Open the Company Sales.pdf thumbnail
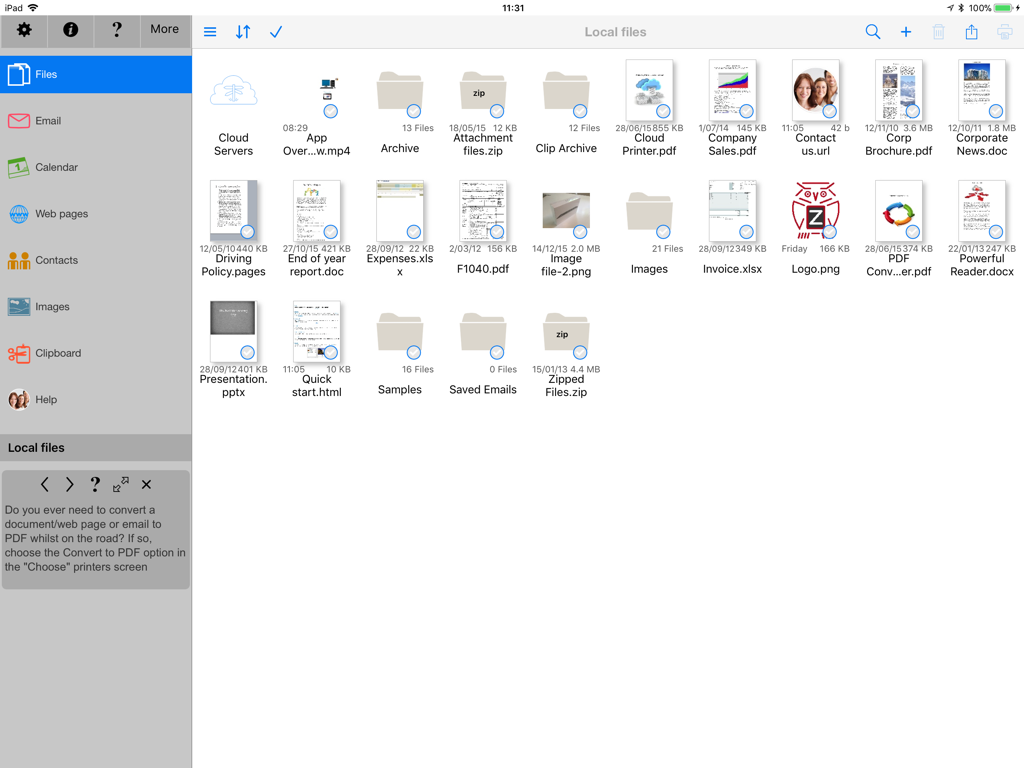The width and height of the screenshot is (1024, 768). point(731,90)
